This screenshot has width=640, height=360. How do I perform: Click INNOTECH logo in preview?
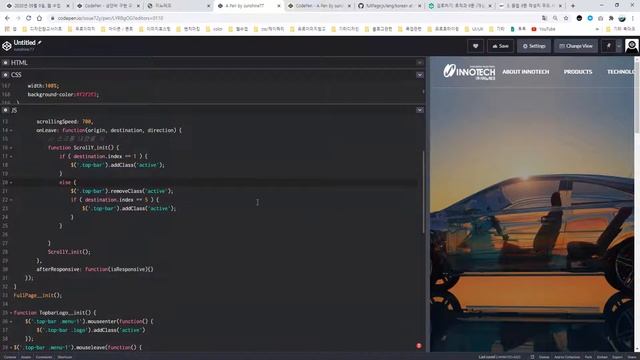[x=469, y=72]
